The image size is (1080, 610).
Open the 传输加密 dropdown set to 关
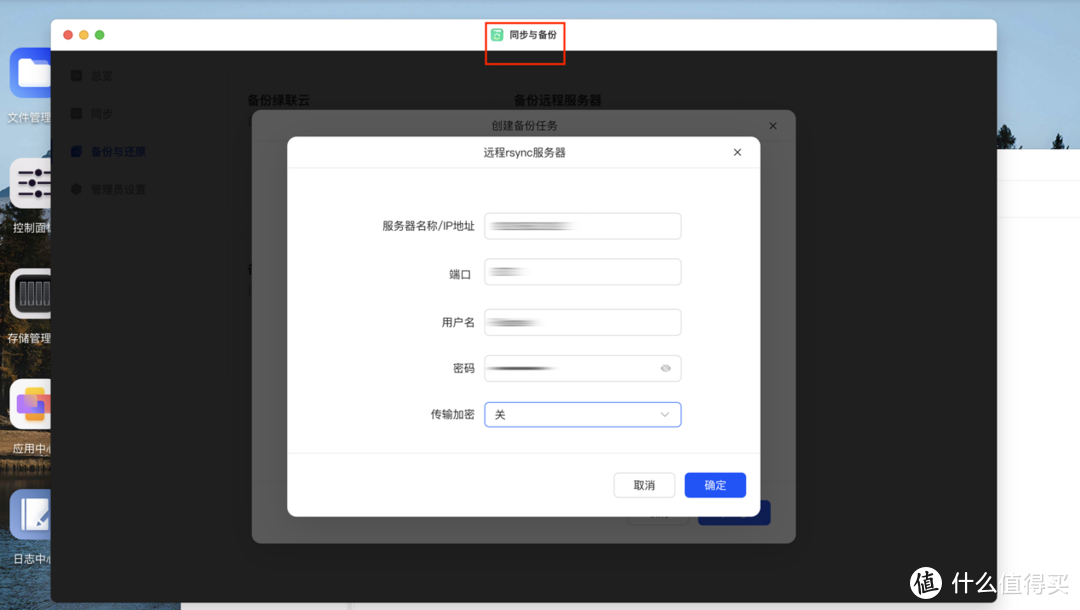(x=583, y=414)
